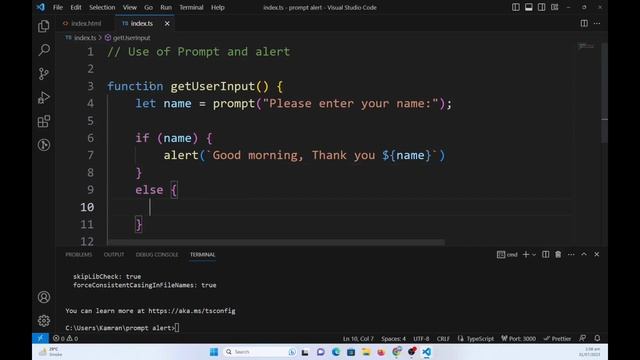Open the Search view in activity bar

[x=44, y=50]
